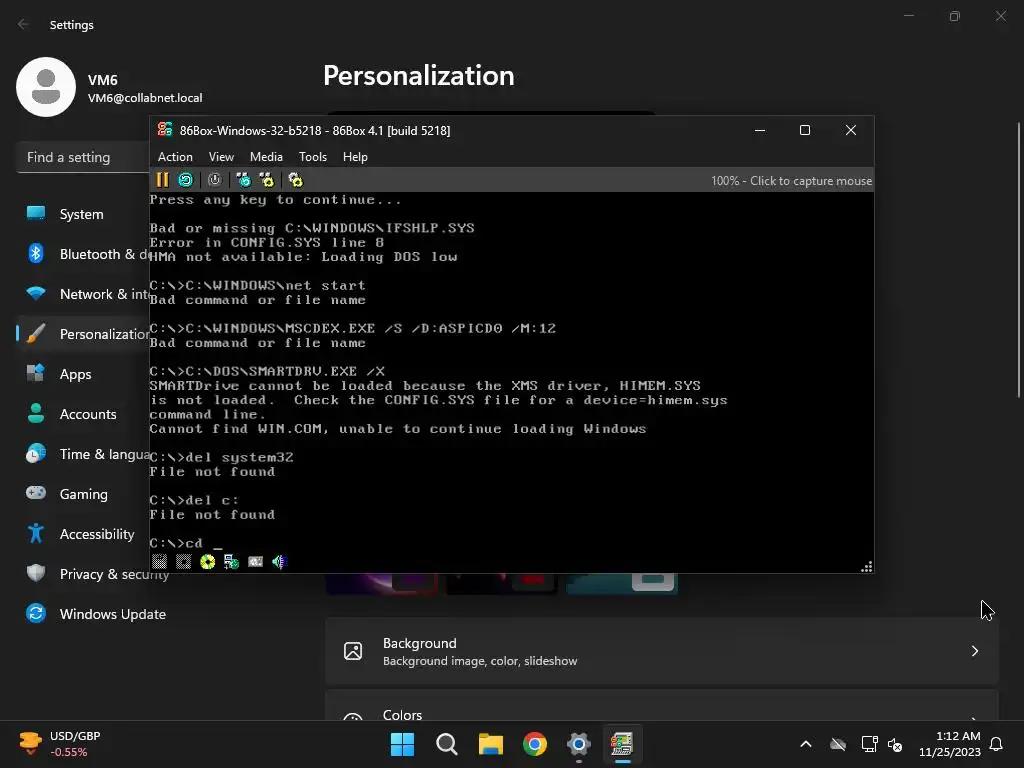
Task: Maximize the 86Box window
Action: pos(805,130)
